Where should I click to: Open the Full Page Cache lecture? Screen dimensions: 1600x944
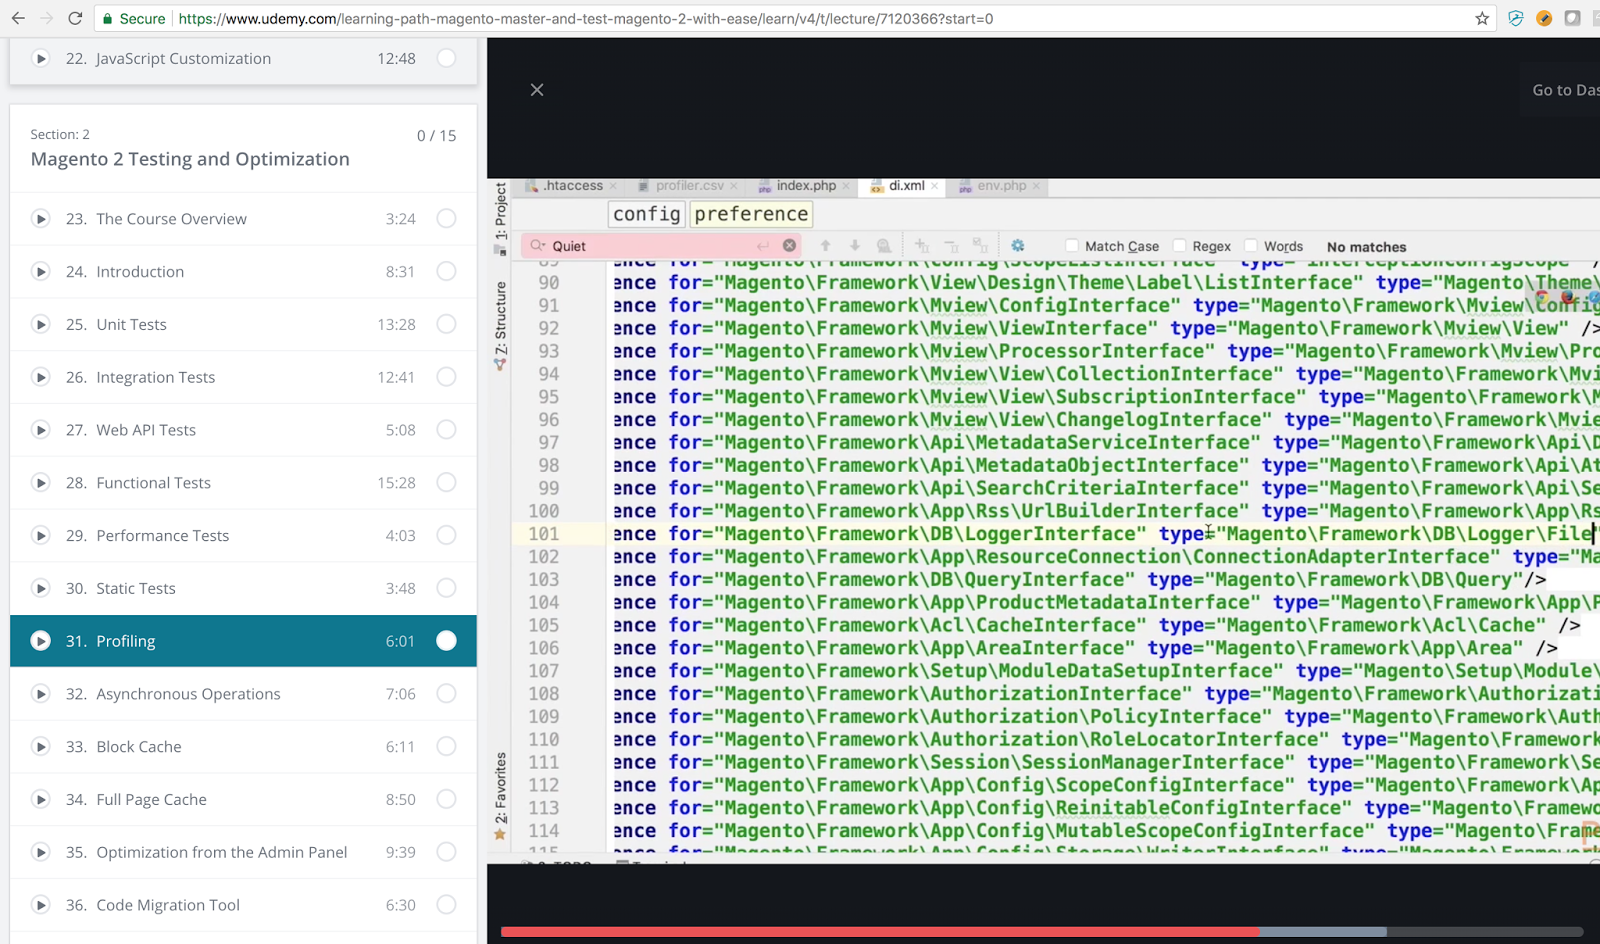click(x=243, y=800)
